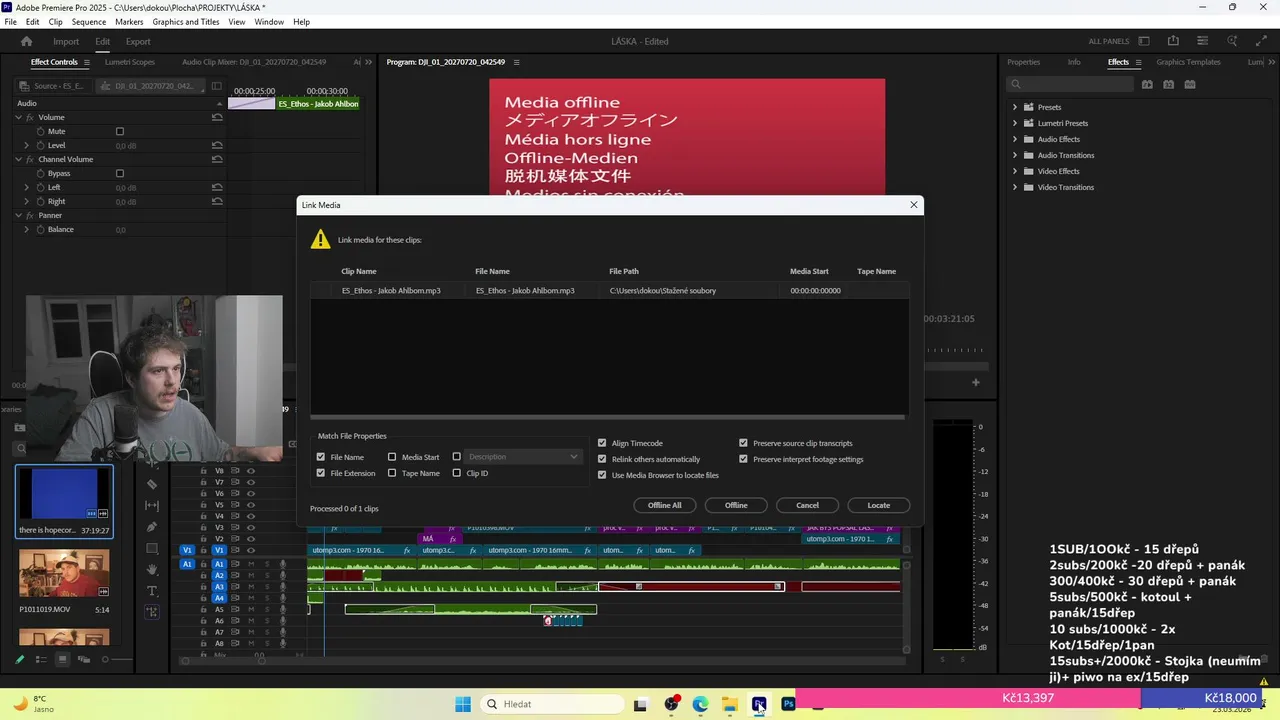Screen dimensions: 1280x720
Task: Uncheck the File Extension checkbox
Action: click(321, 473)
